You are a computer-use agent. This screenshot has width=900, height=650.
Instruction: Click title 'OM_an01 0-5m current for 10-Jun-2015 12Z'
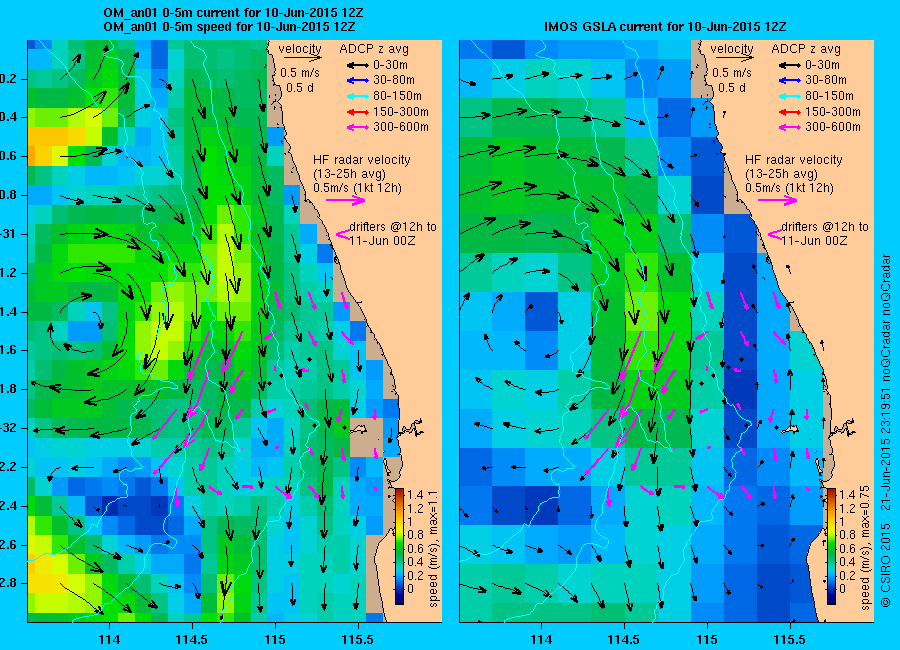pos(233,13)
